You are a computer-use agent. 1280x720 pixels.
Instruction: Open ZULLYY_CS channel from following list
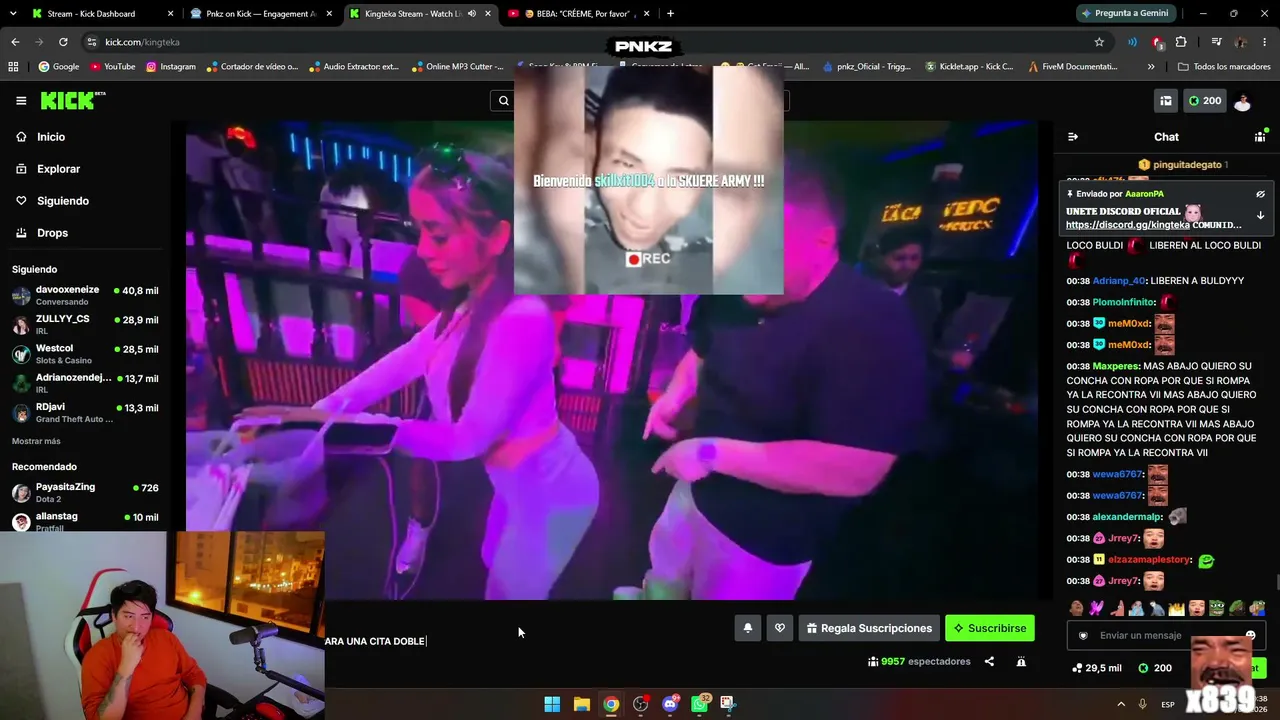pyautogui.click(x=85, y=324)
